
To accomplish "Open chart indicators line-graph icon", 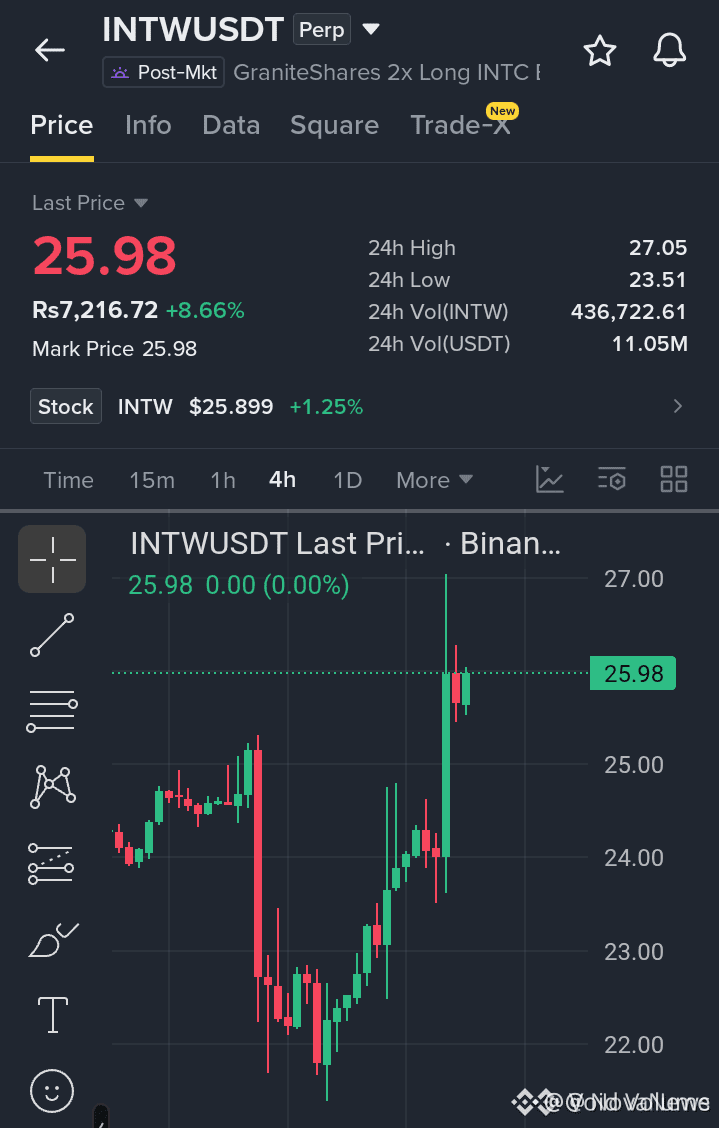I will coord(549,479).
